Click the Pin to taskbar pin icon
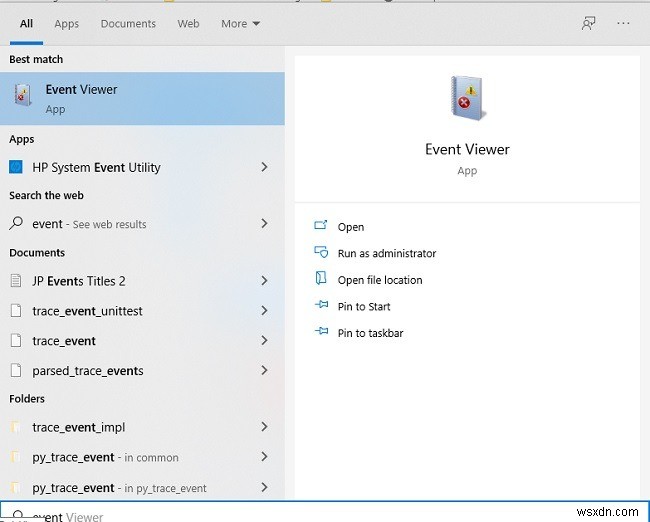This screenshot has width=650, height=522. pyautogui.click(x=321, y=331)
